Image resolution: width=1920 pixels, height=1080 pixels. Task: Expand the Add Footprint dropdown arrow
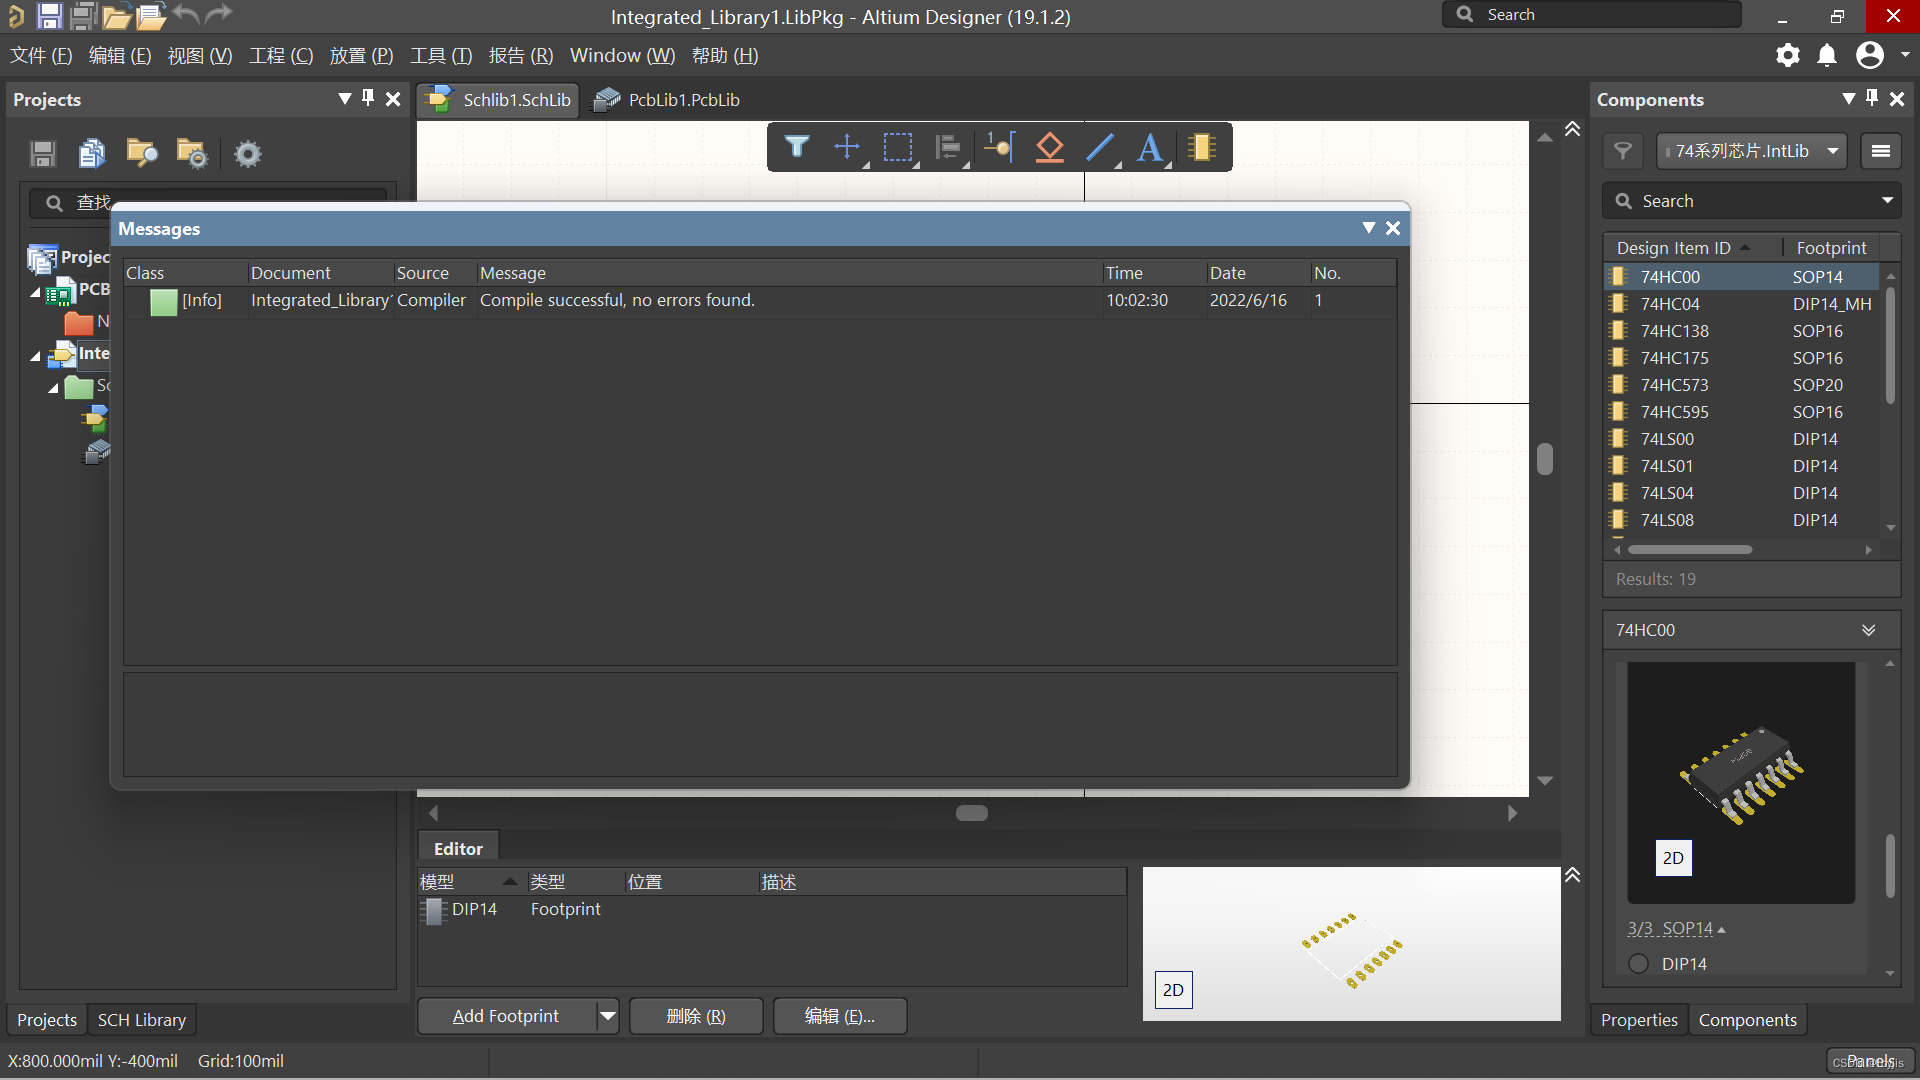pyautogui.click(x=607, y=1016)
